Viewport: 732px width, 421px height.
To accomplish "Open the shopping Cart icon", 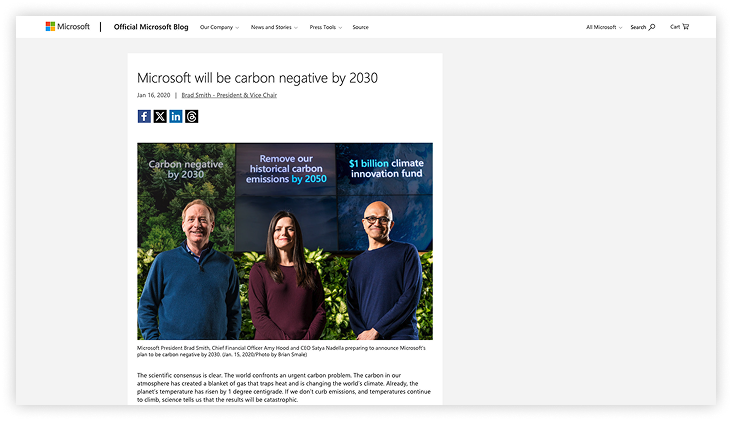I will 685,27.
